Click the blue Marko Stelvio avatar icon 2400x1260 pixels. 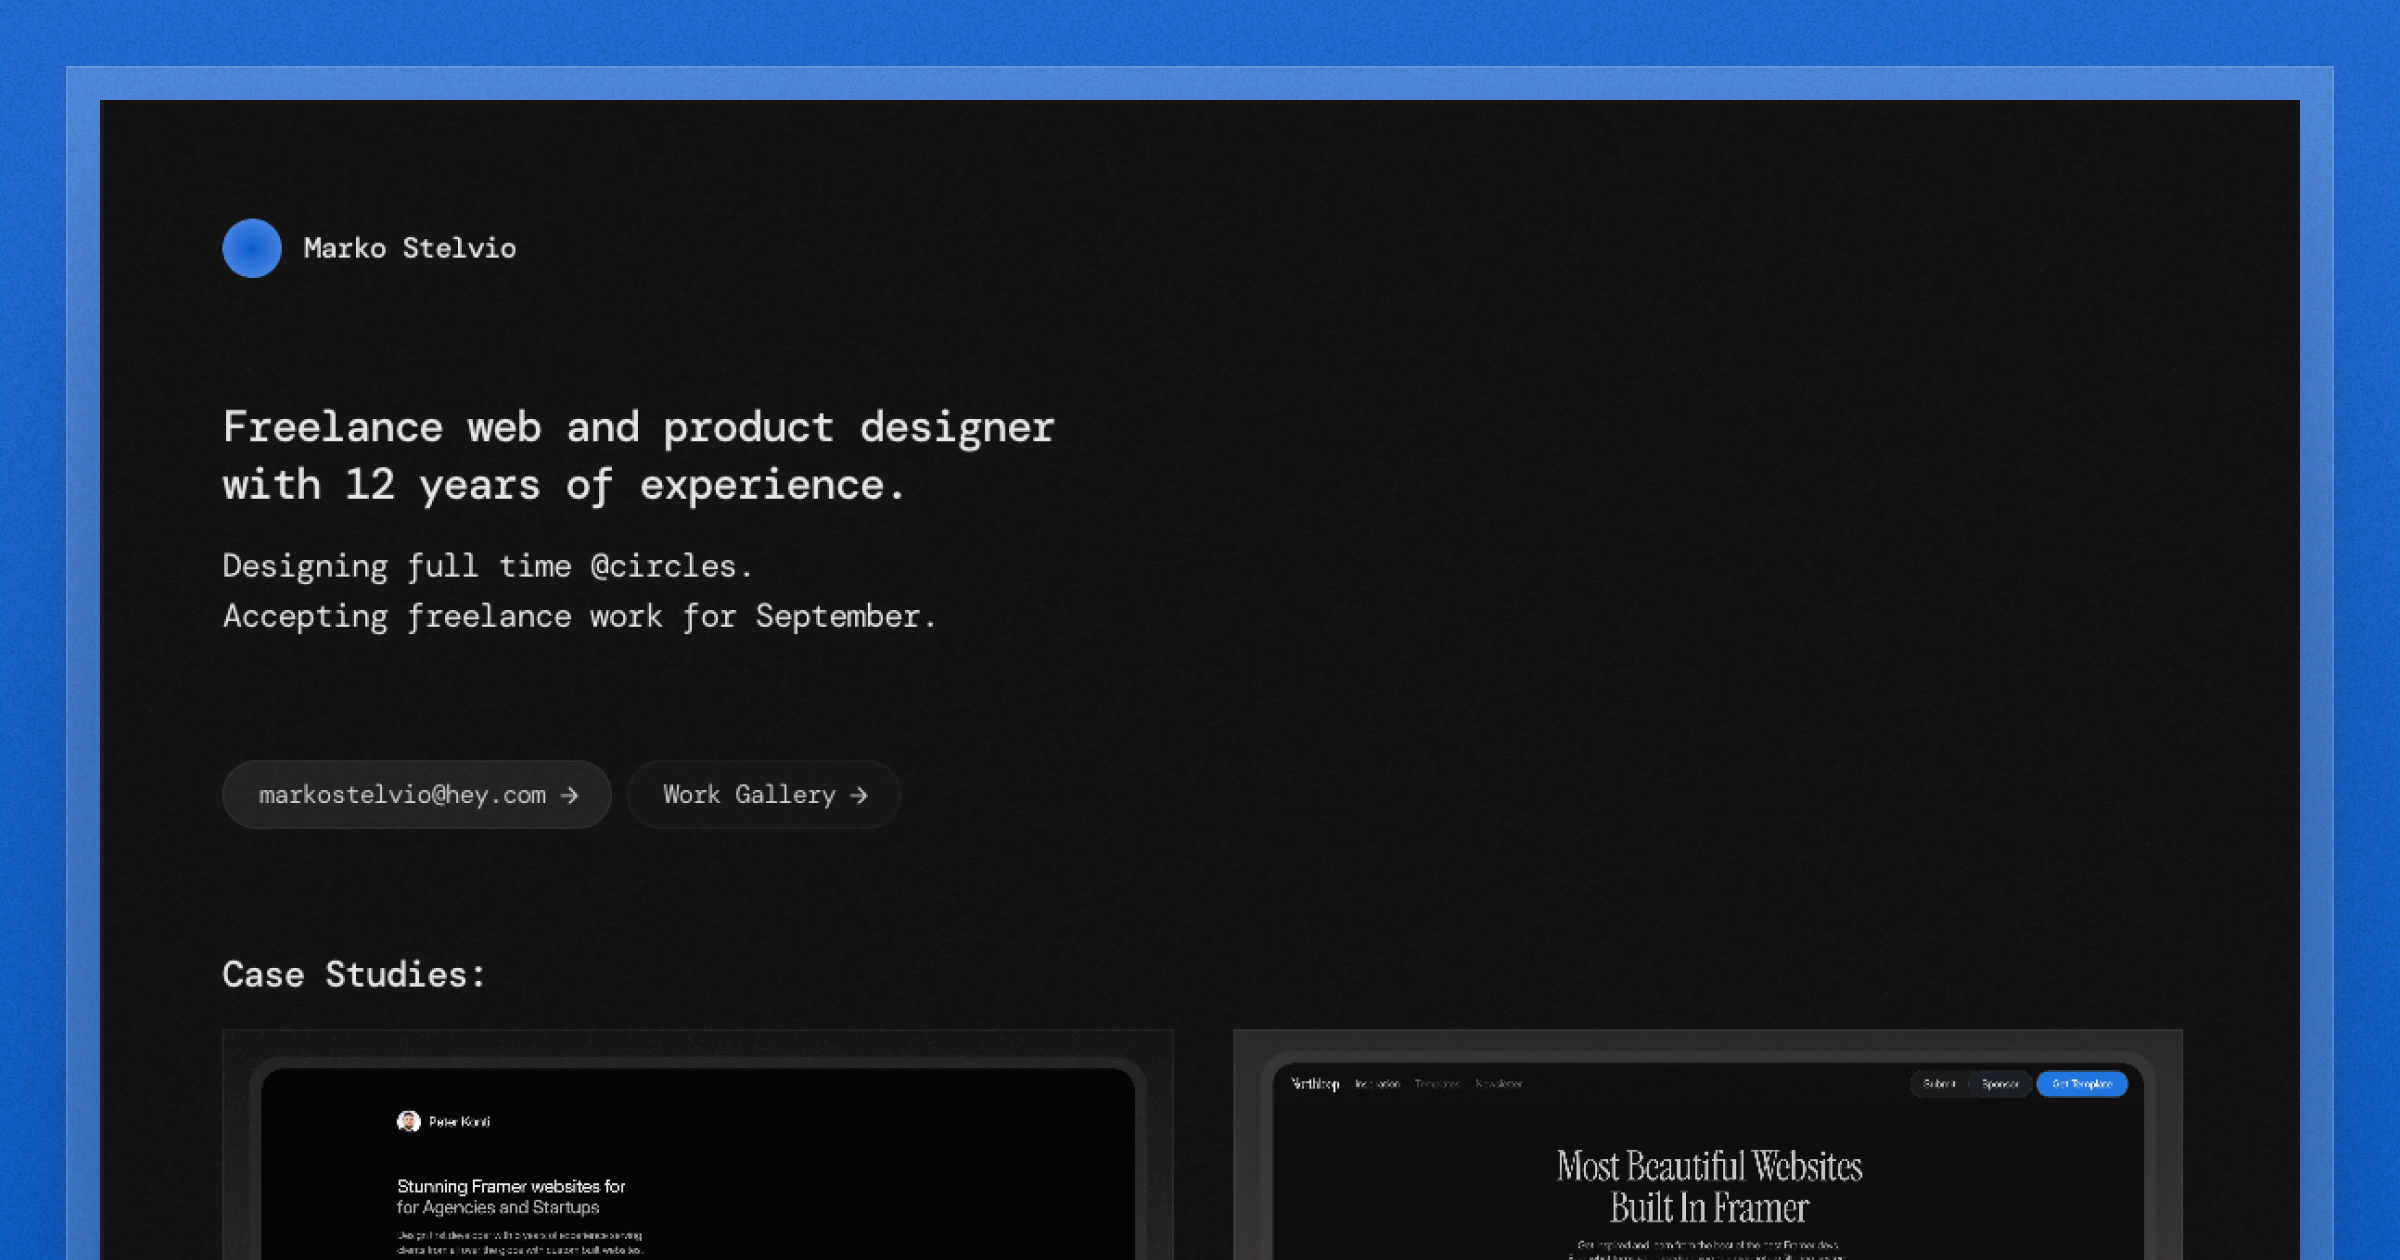250,248
